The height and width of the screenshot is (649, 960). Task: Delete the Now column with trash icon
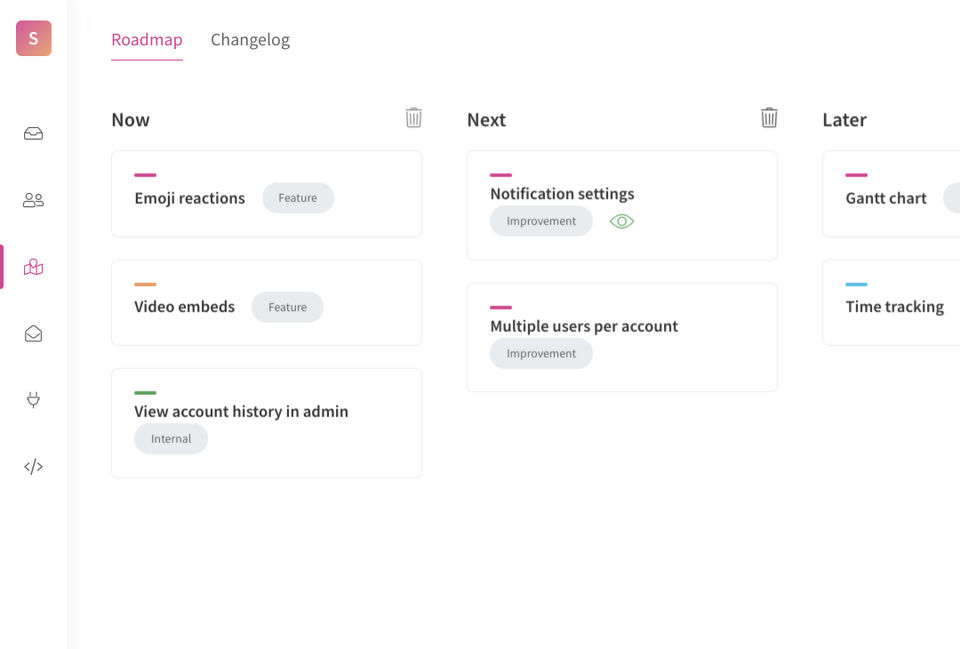[414, 118]
